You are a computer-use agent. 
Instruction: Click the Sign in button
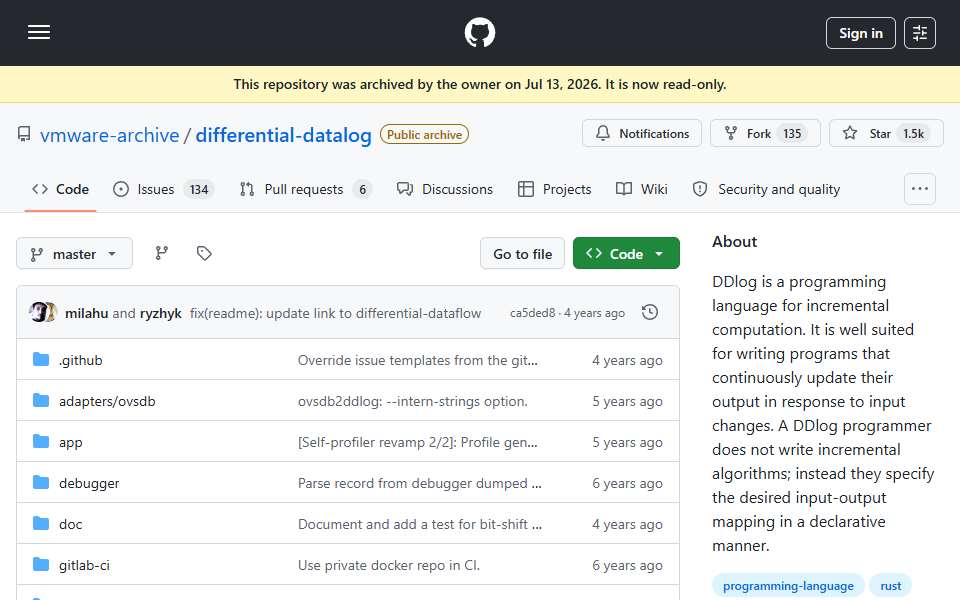click(860, 33)
